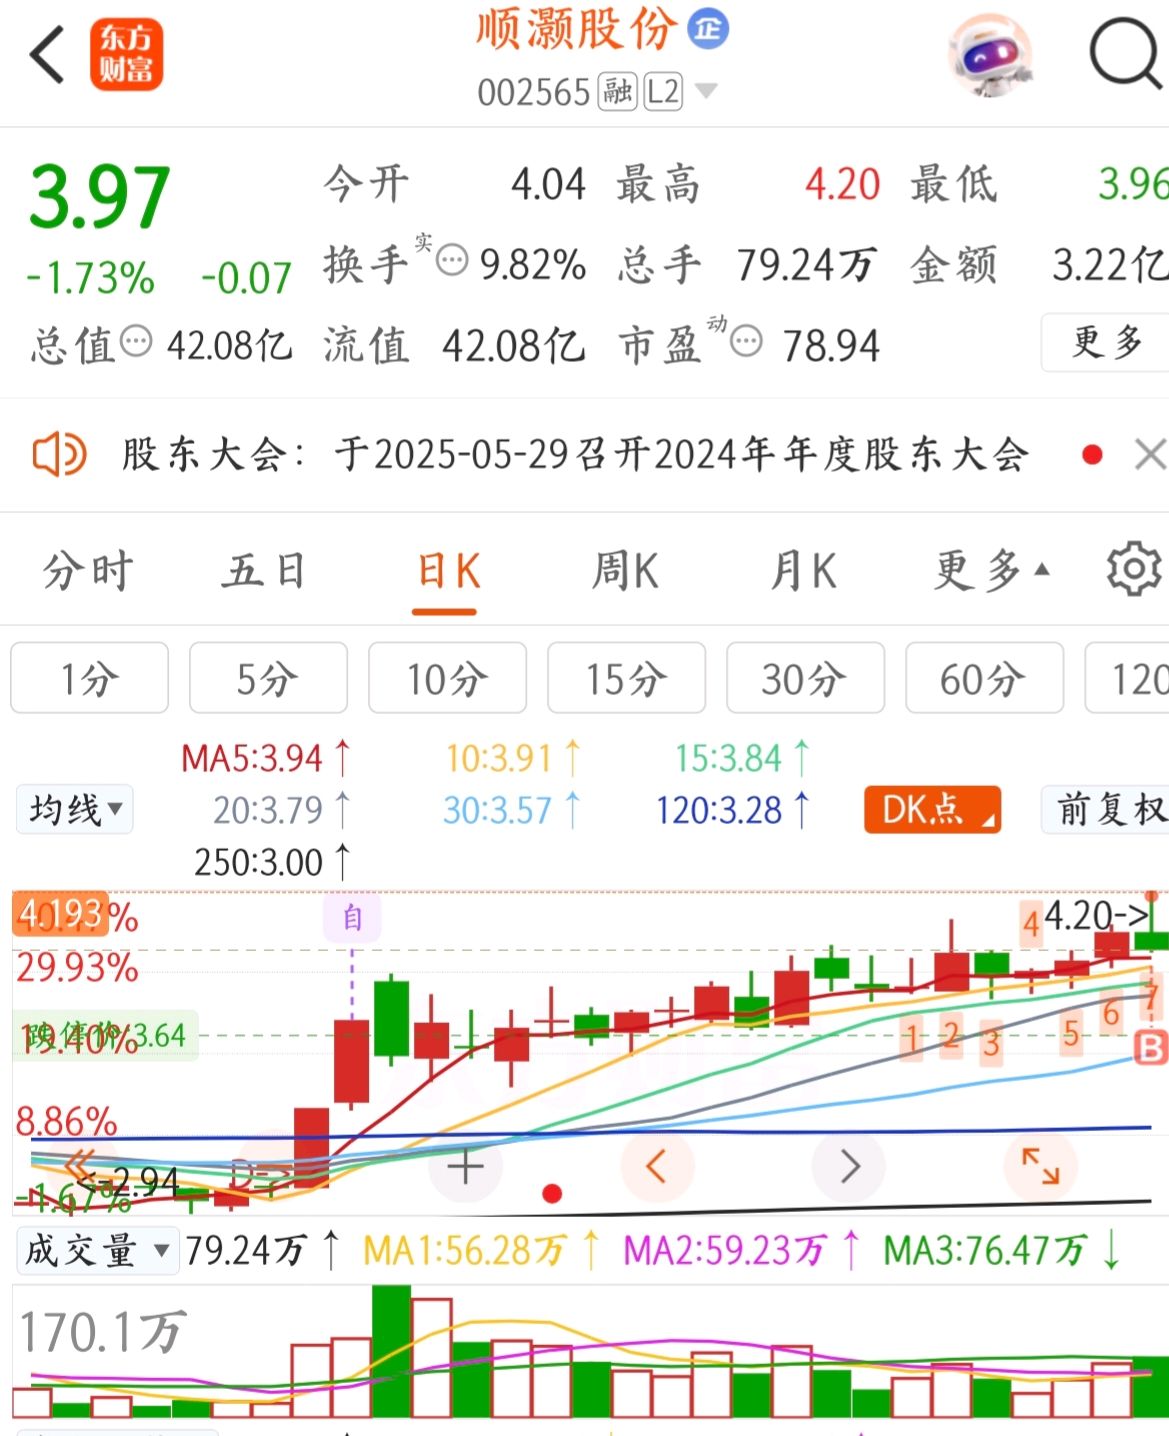Viewport: 1169px width, 1436px height.
Task: Tap info icon next to 市盈
Action: [x=746, y=342]
